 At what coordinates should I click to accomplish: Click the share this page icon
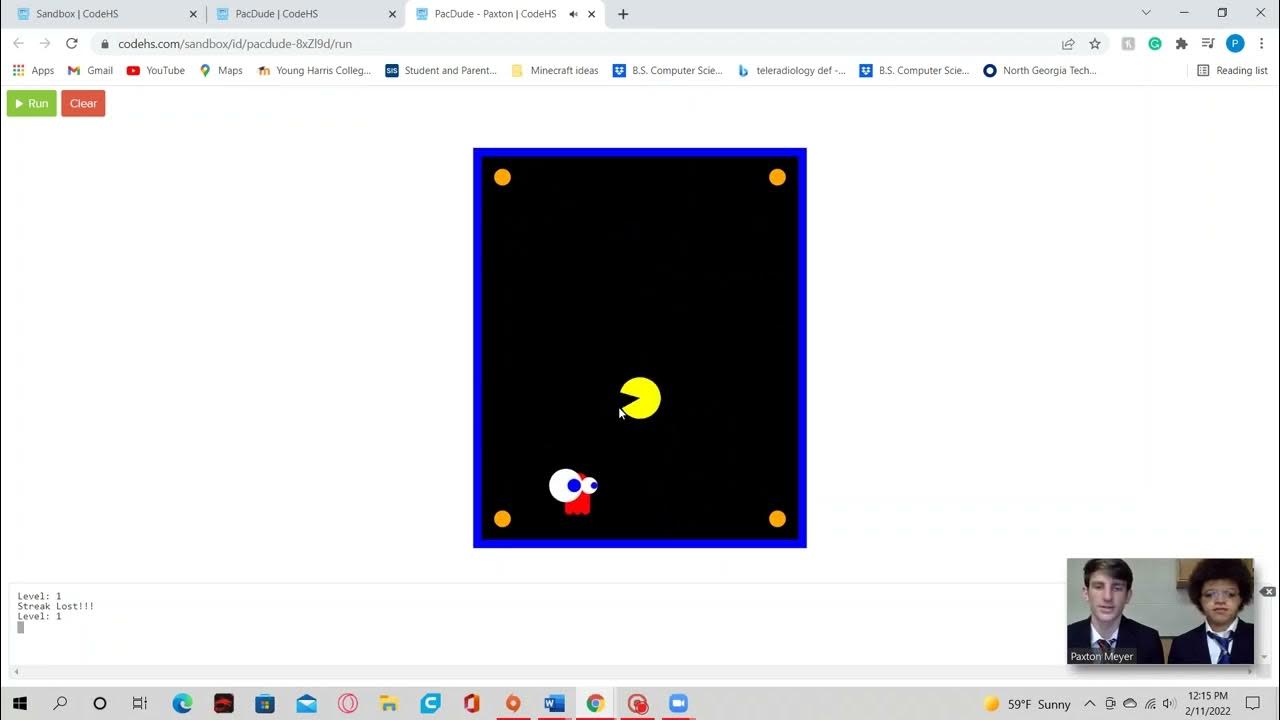click(x=1068, y=44)
